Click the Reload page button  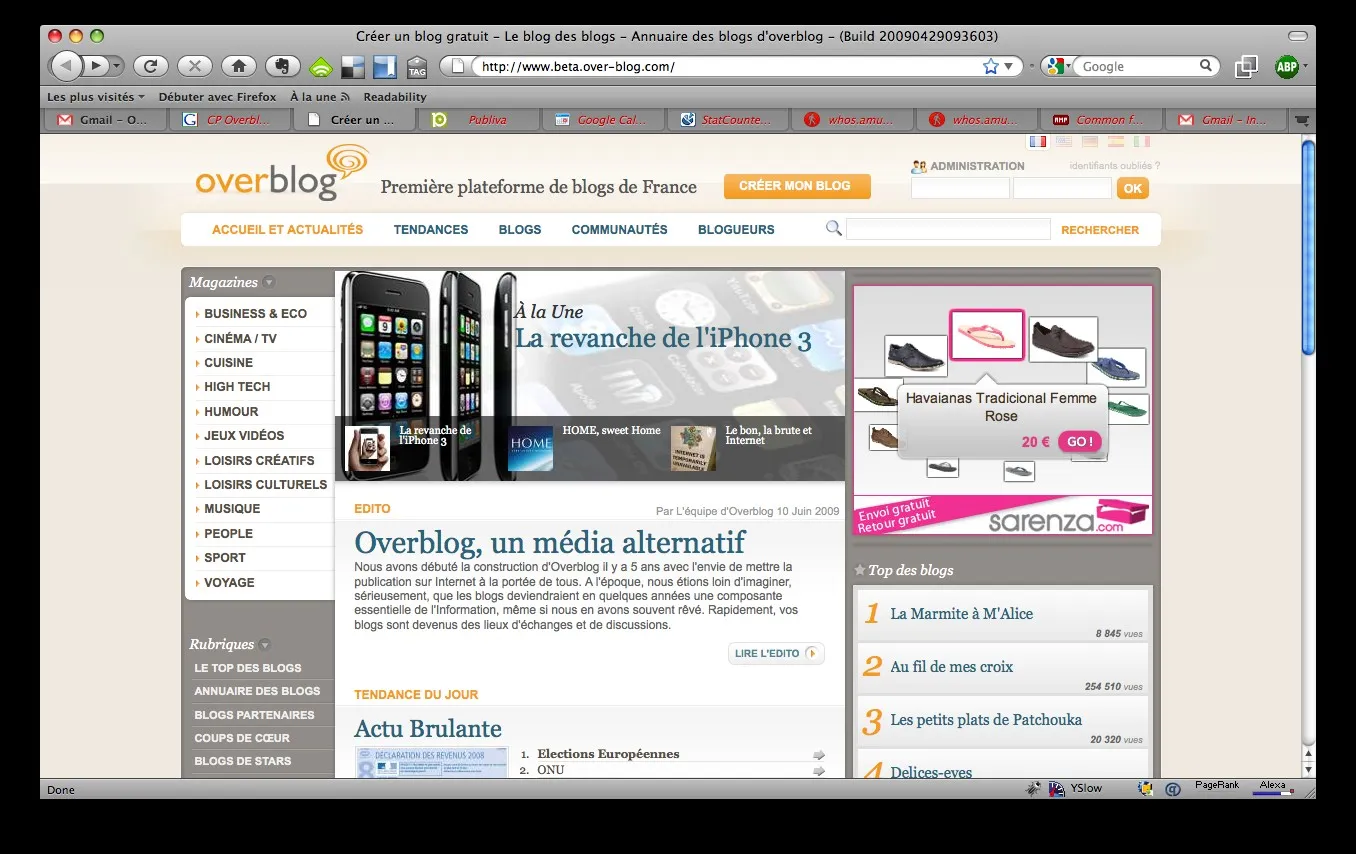150,66
